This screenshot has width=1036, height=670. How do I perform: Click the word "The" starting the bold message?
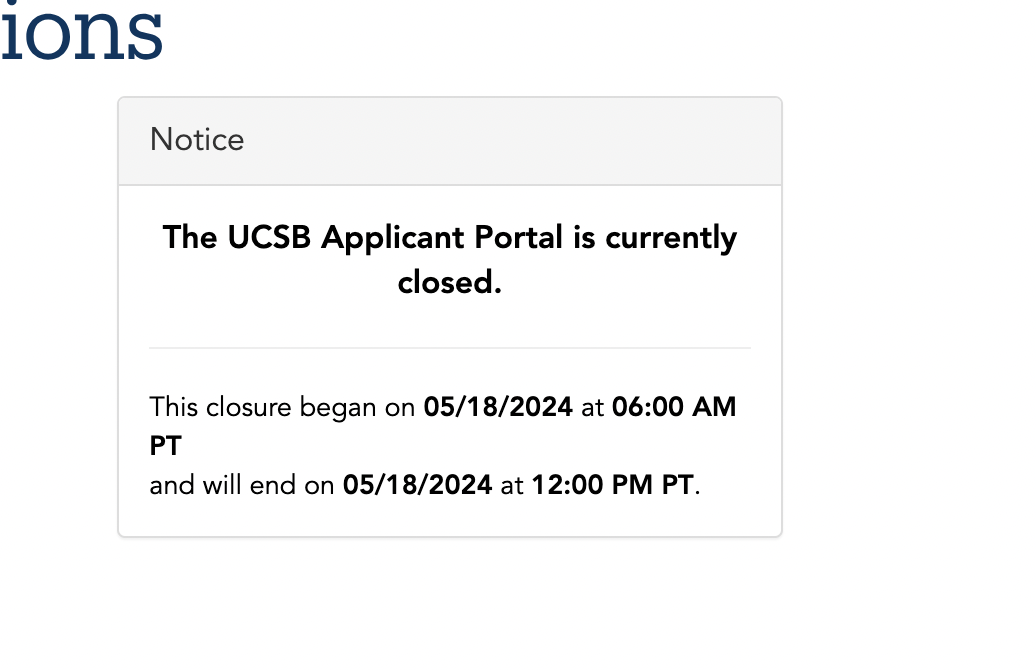coord(191,238)
